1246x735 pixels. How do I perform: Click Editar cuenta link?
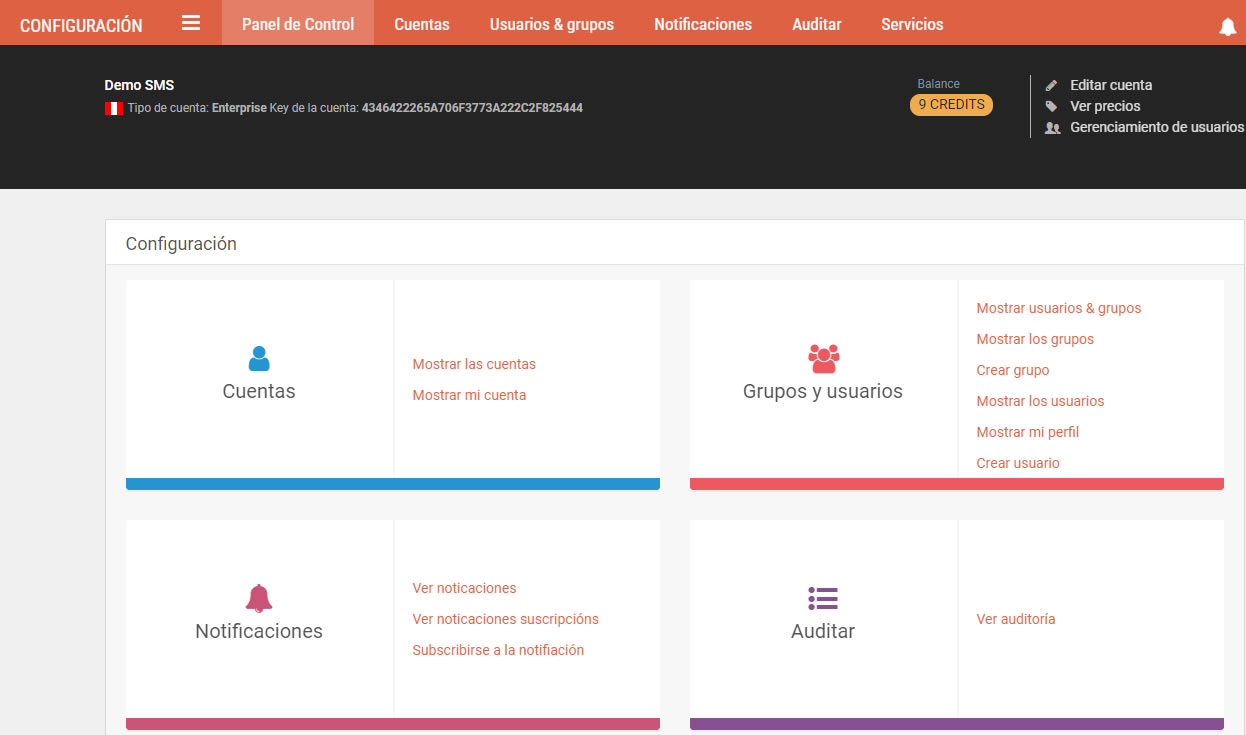pyautogui.click(x=1111, y=85)
